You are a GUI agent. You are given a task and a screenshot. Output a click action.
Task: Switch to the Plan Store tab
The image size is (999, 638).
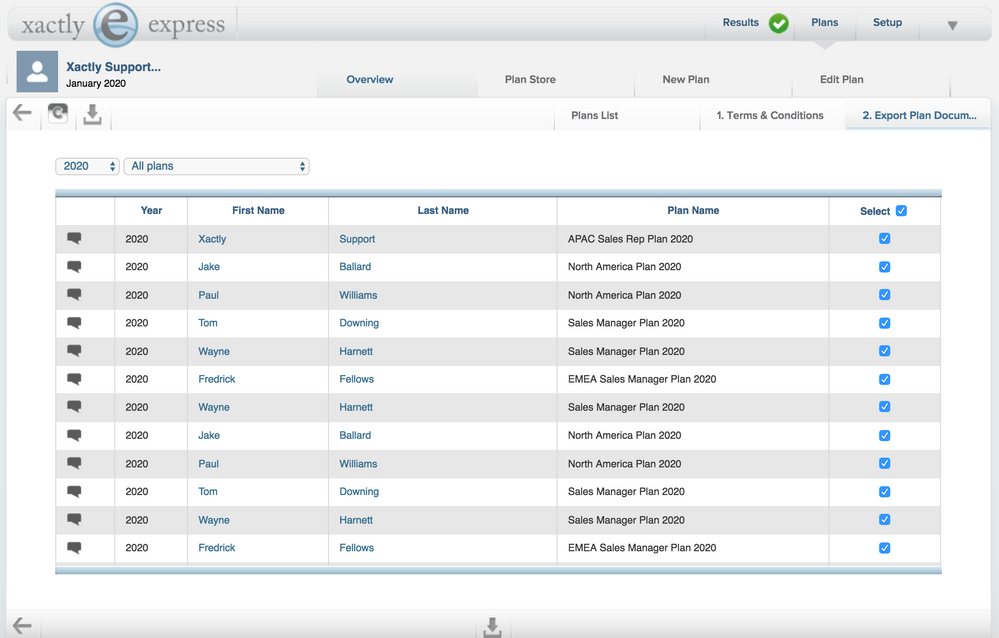530,80
